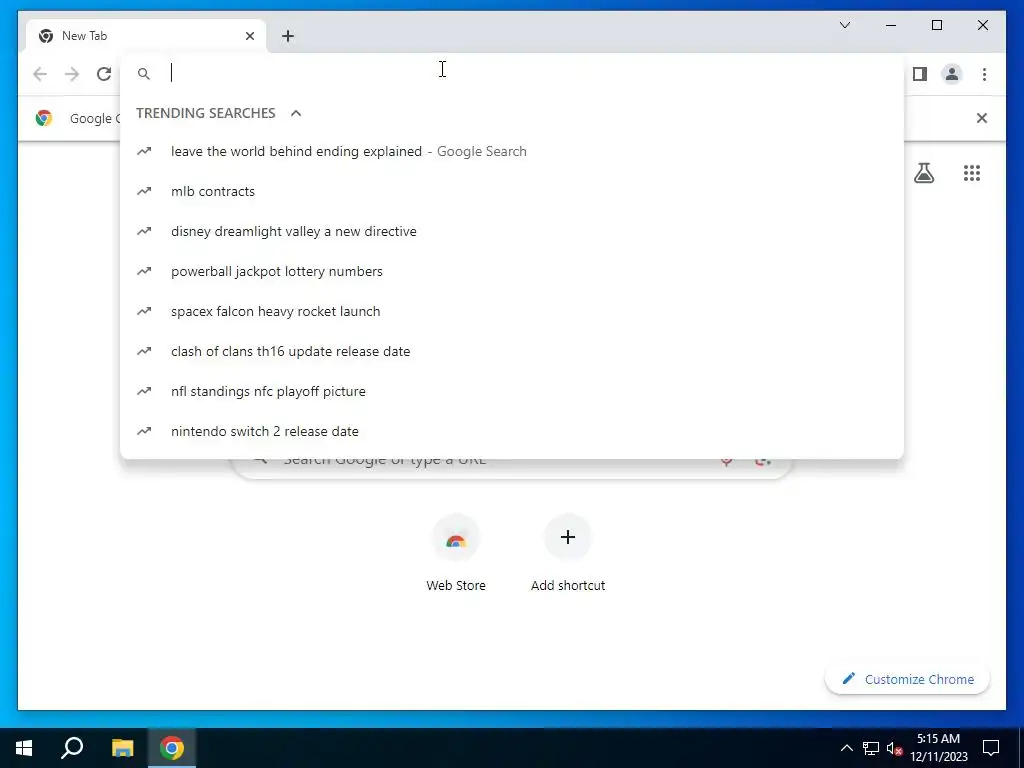Select 'spacex falcon heavy rocket launch' suggestion
This screenshot has height=768, width=1024.
tap(512, 312)
